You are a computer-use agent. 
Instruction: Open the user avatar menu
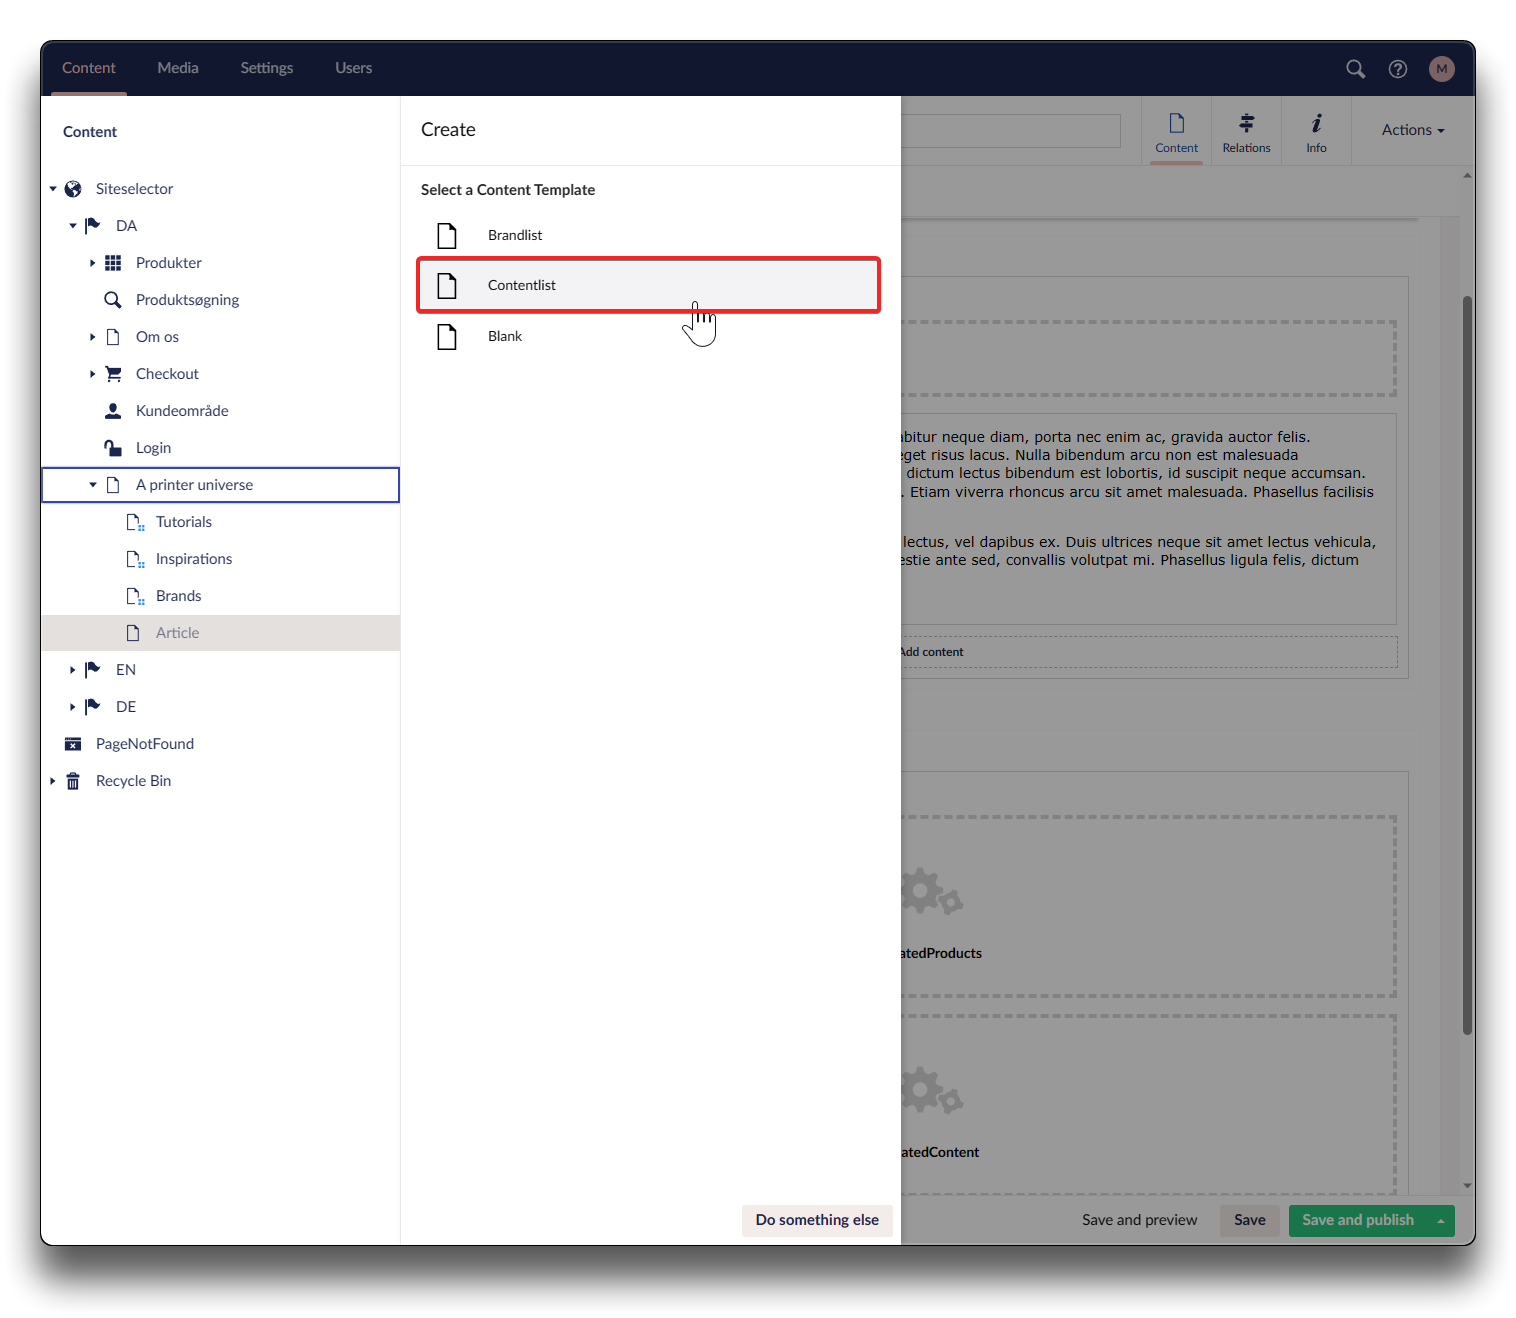coord(1441,69)
